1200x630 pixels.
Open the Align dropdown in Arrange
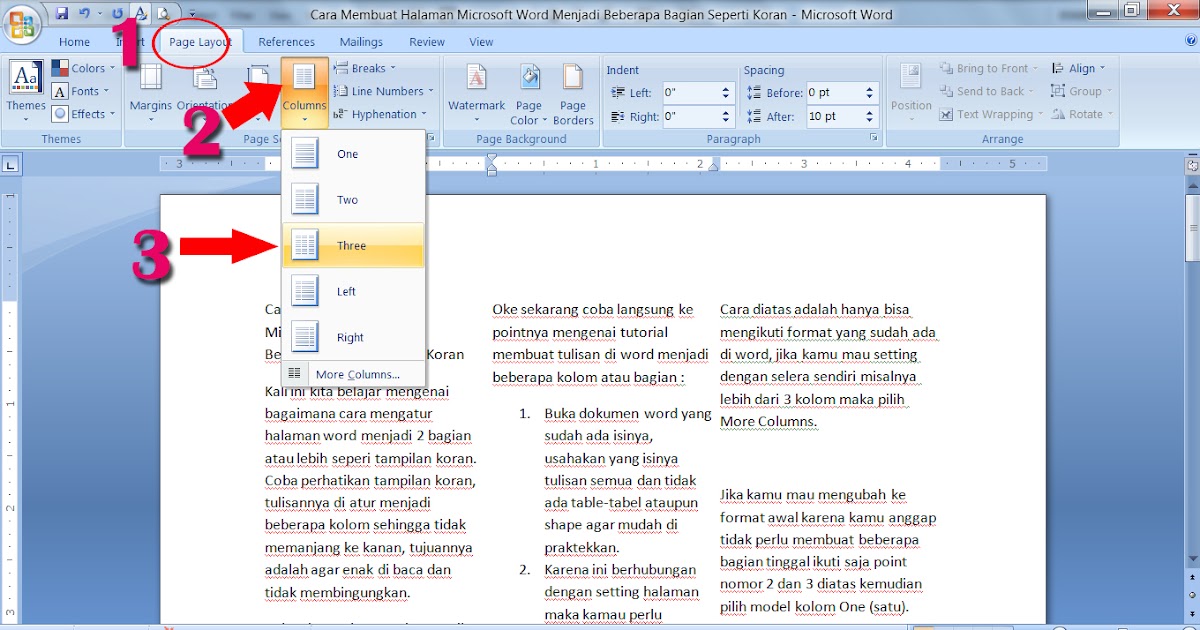pos(1078,68)
